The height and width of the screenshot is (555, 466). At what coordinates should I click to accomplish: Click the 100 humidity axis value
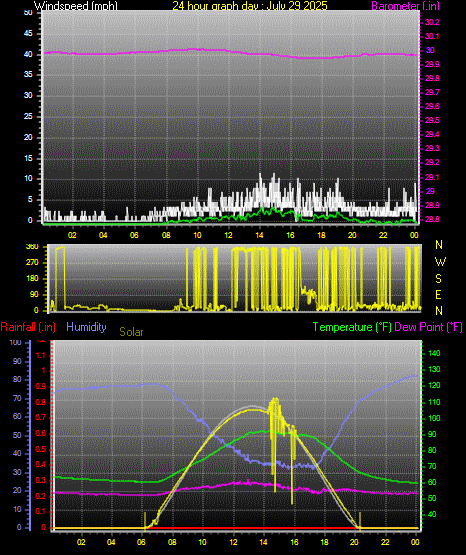[x=15, y=342]
